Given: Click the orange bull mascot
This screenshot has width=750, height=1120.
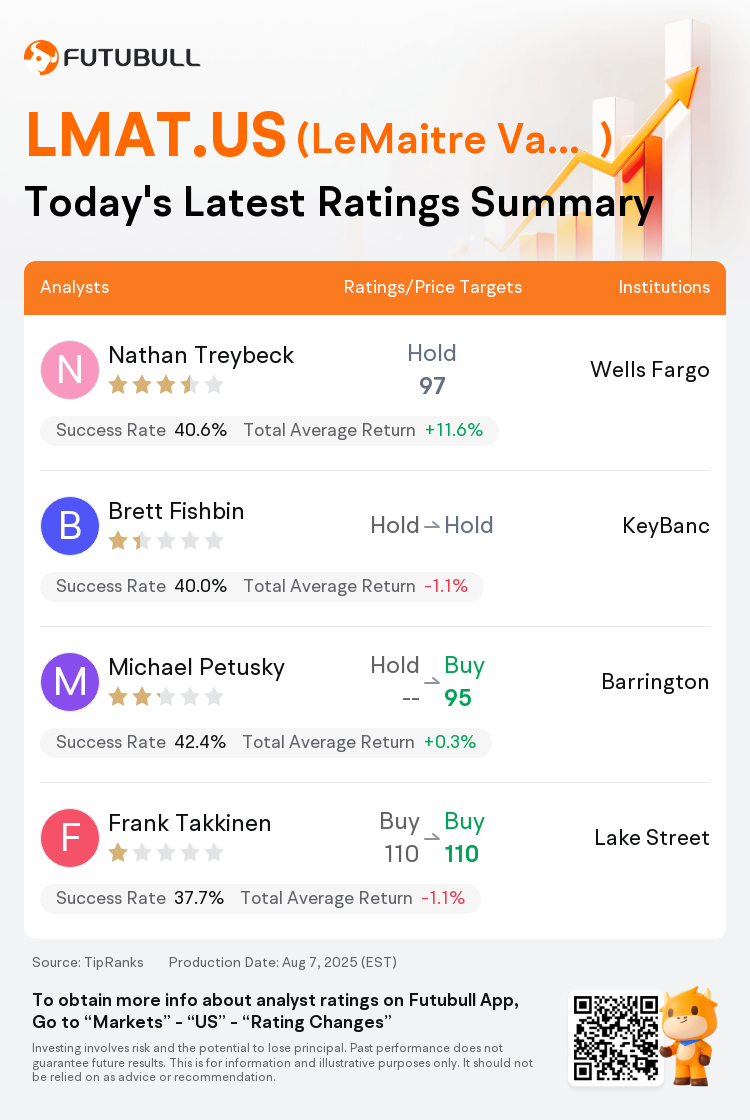Looking at the screenshot, I should (x=689, y=1036).
